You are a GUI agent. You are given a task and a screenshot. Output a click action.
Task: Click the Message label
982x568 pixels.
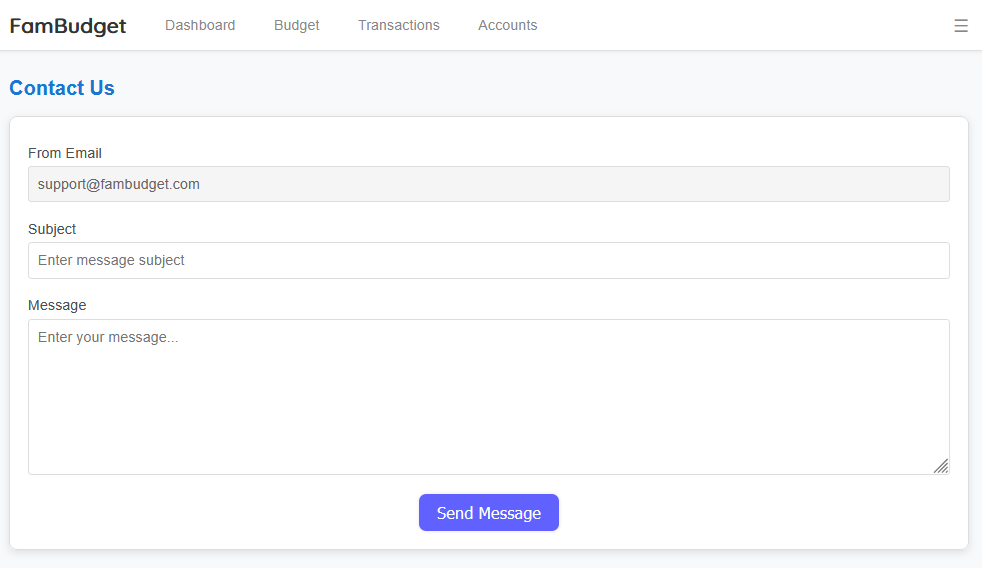tap(57, 305)
